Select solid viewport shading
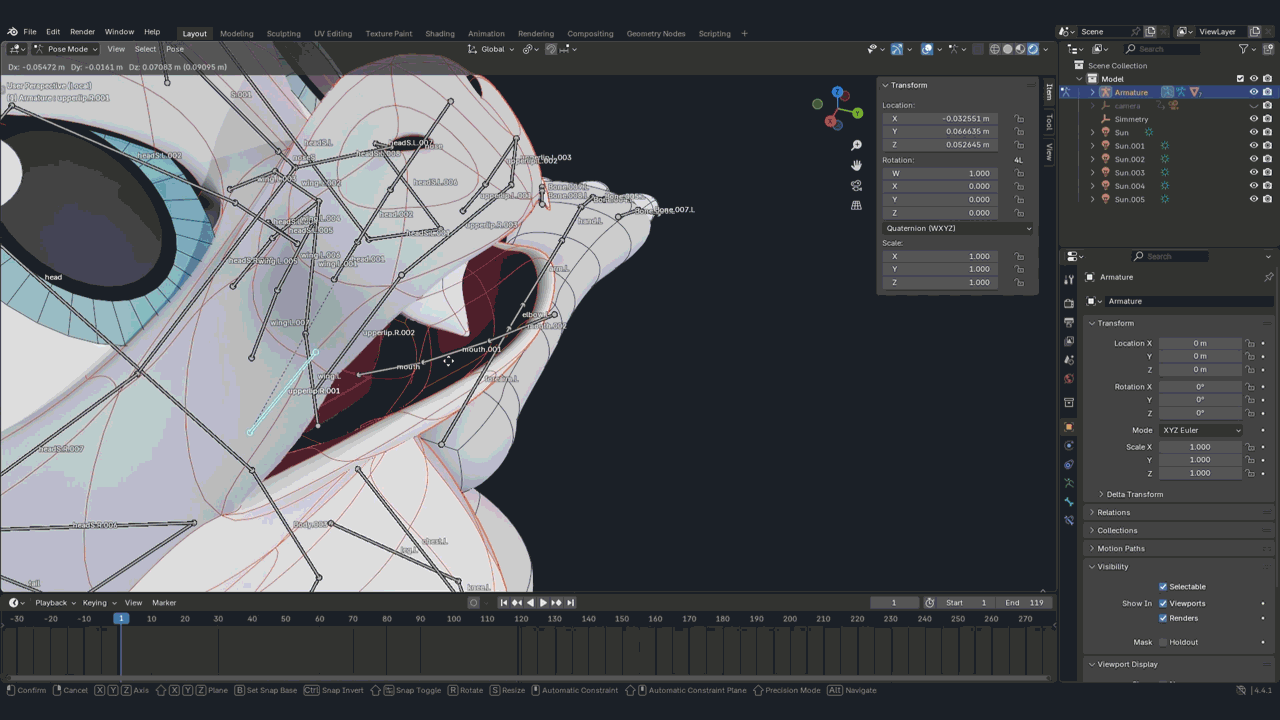Viewport: 1280px width, 720px height. 1008,49
